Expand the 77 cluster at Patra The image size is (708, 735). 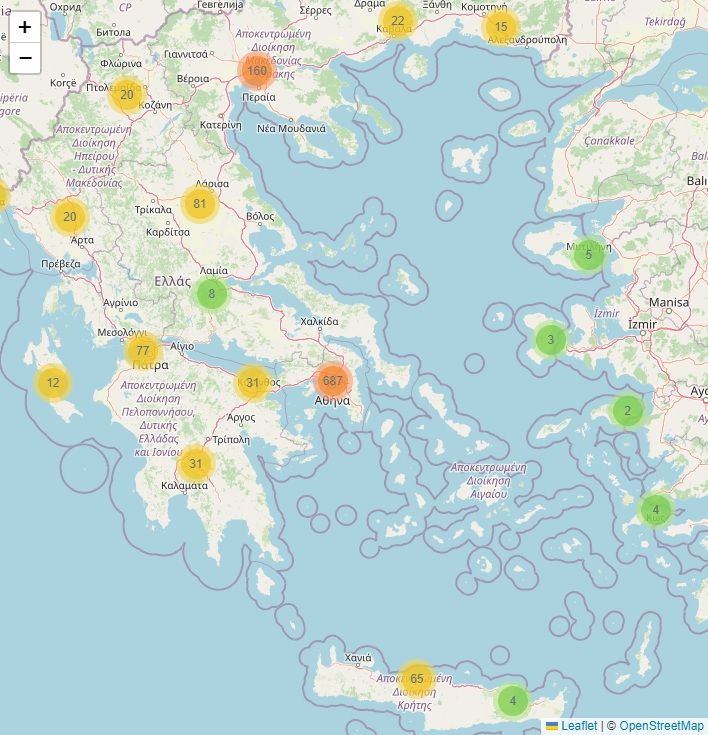click(143, 350)
